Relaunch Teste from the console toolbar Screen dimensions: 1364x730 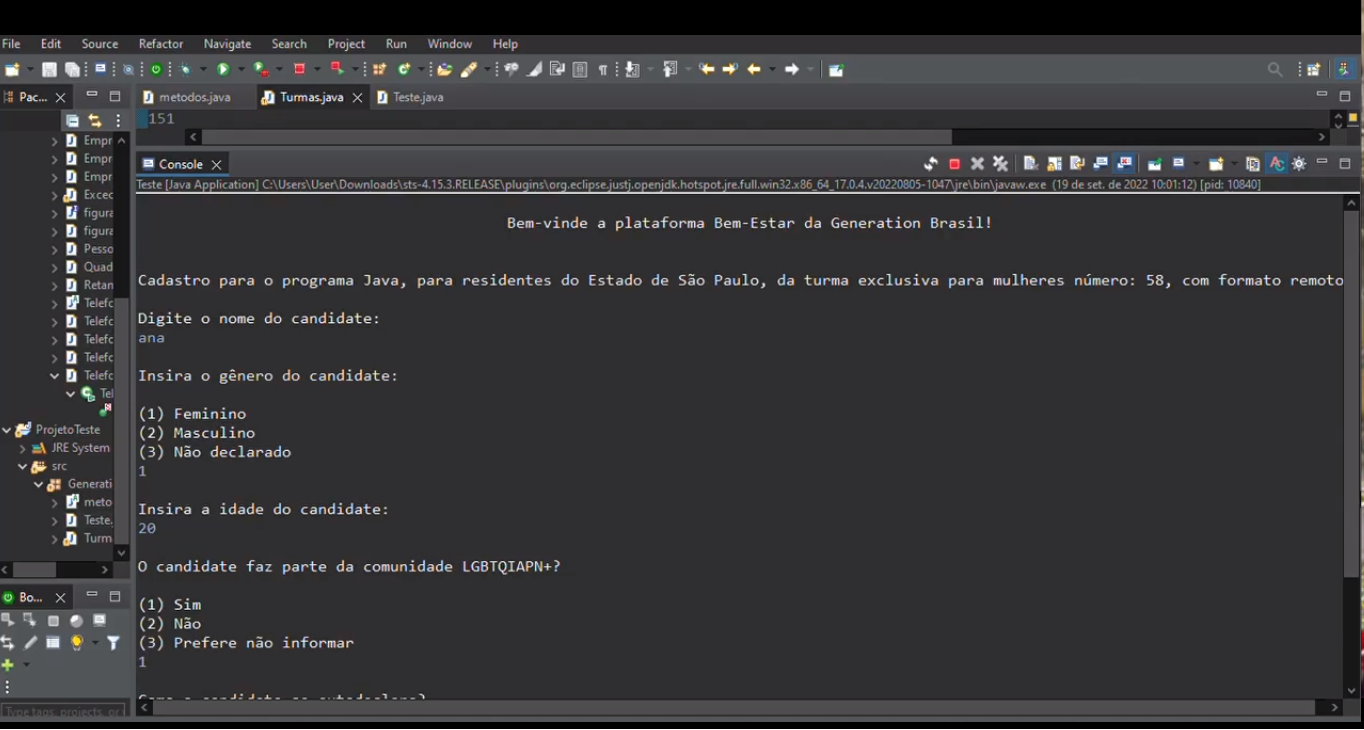[x=930, y=163]
